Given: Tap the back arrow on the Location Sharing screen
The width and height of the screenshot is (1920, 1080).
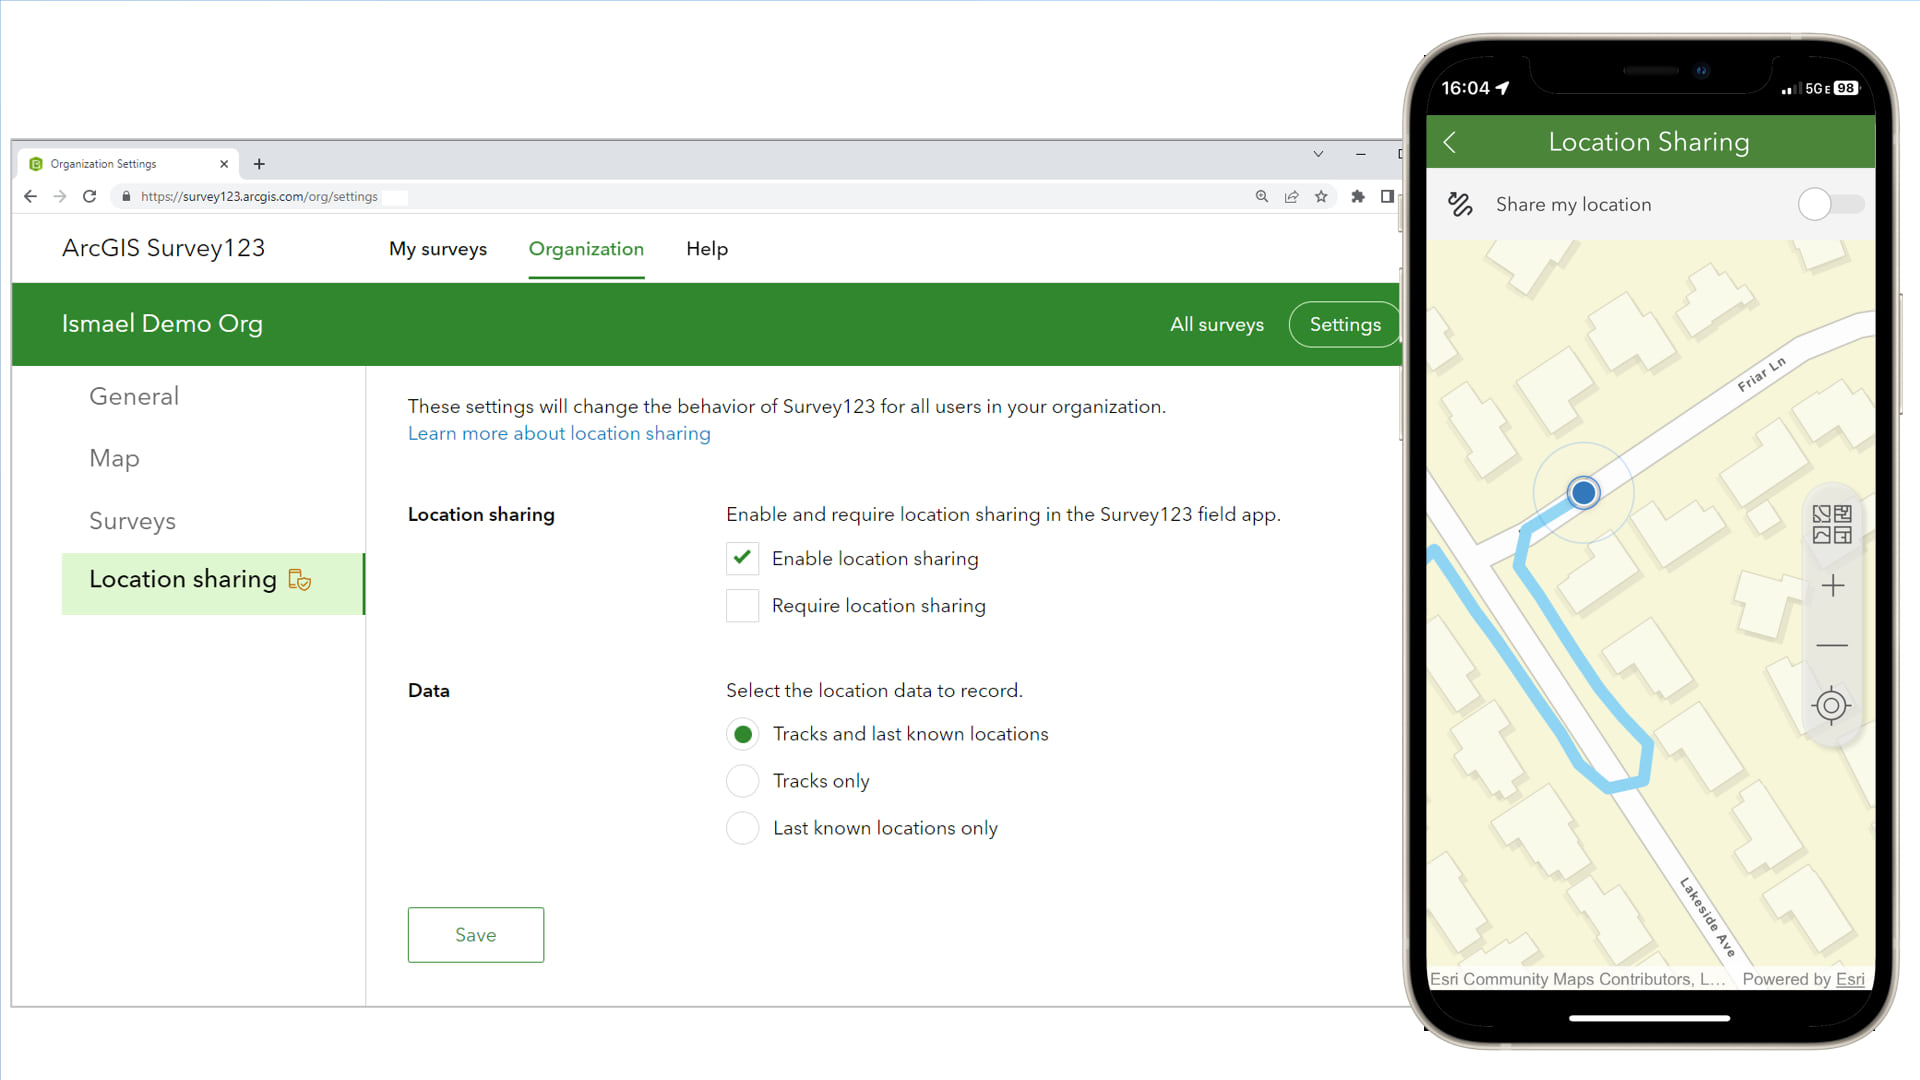Looking at the screenshot, I should click(1450, 142).
